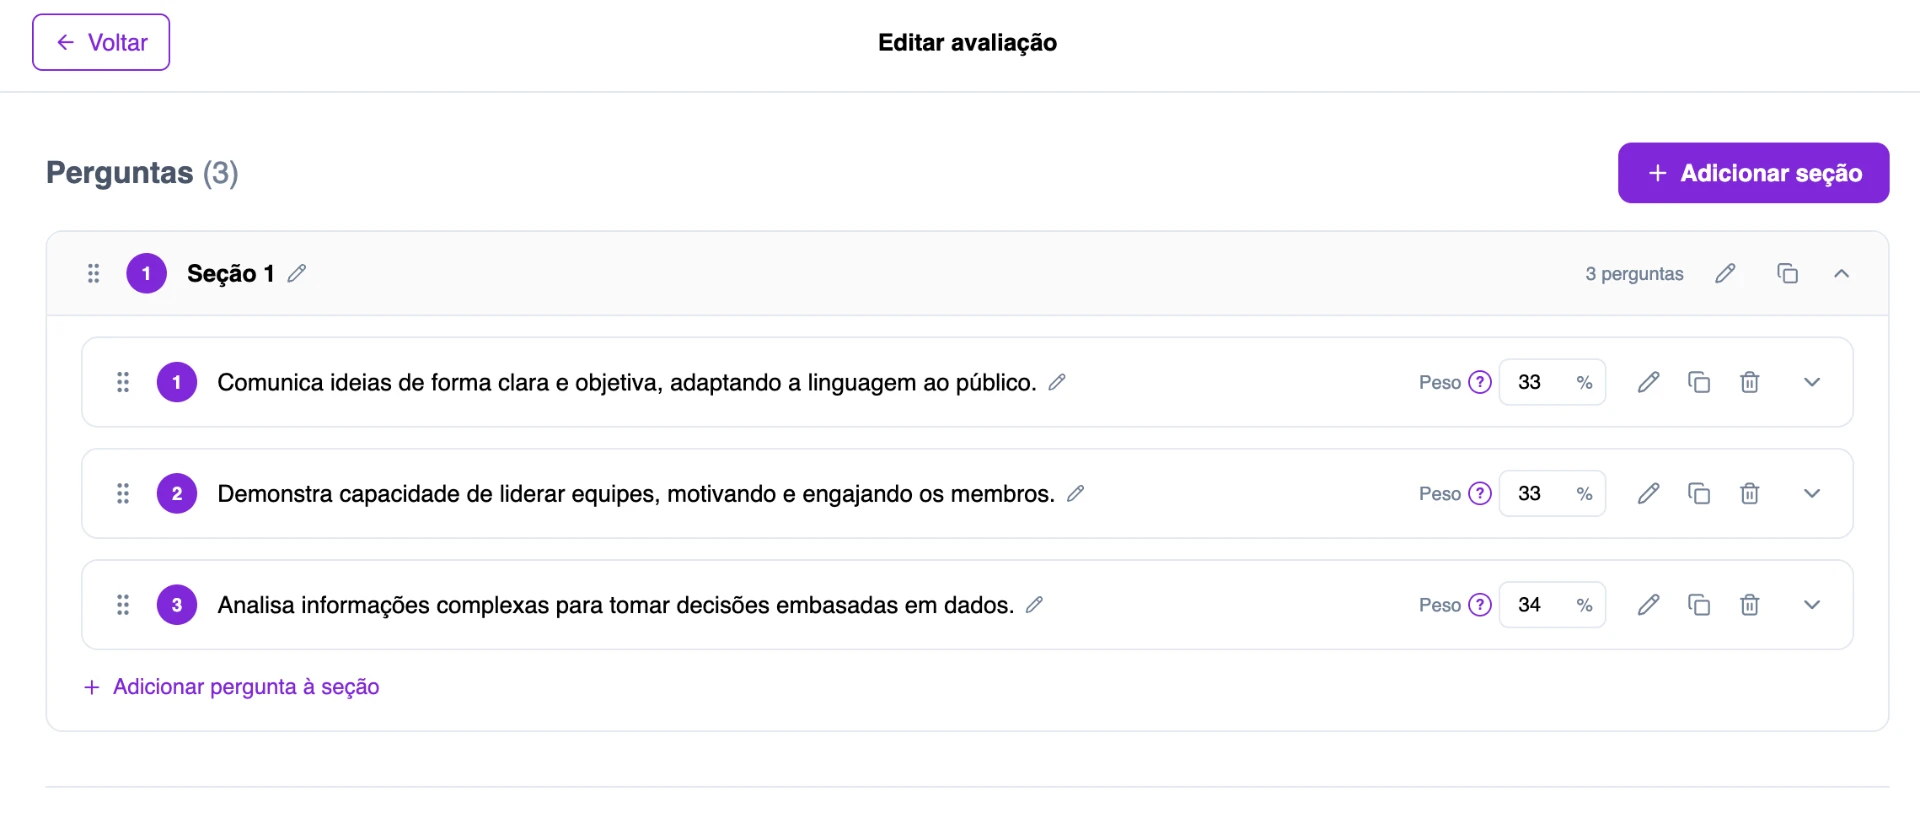This screenshot has height=813, width=1920.
Task: Open Peso help icon for Demonstra capacidade question
Action: point(1480,493)
